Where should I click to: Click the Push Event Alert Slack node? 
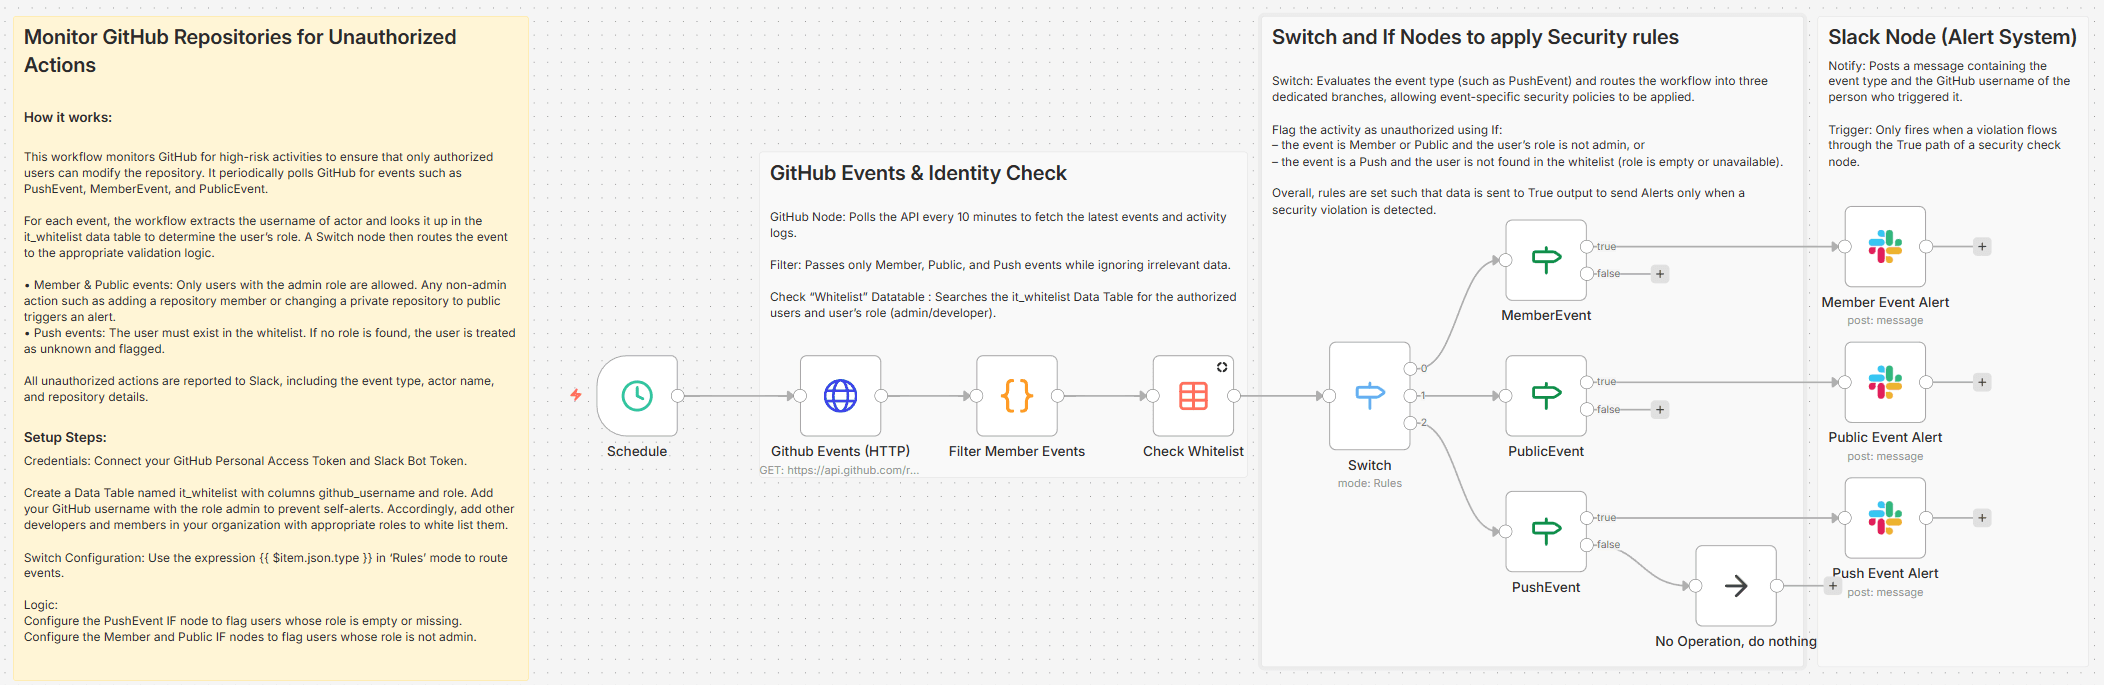[x=1884, y=518]
